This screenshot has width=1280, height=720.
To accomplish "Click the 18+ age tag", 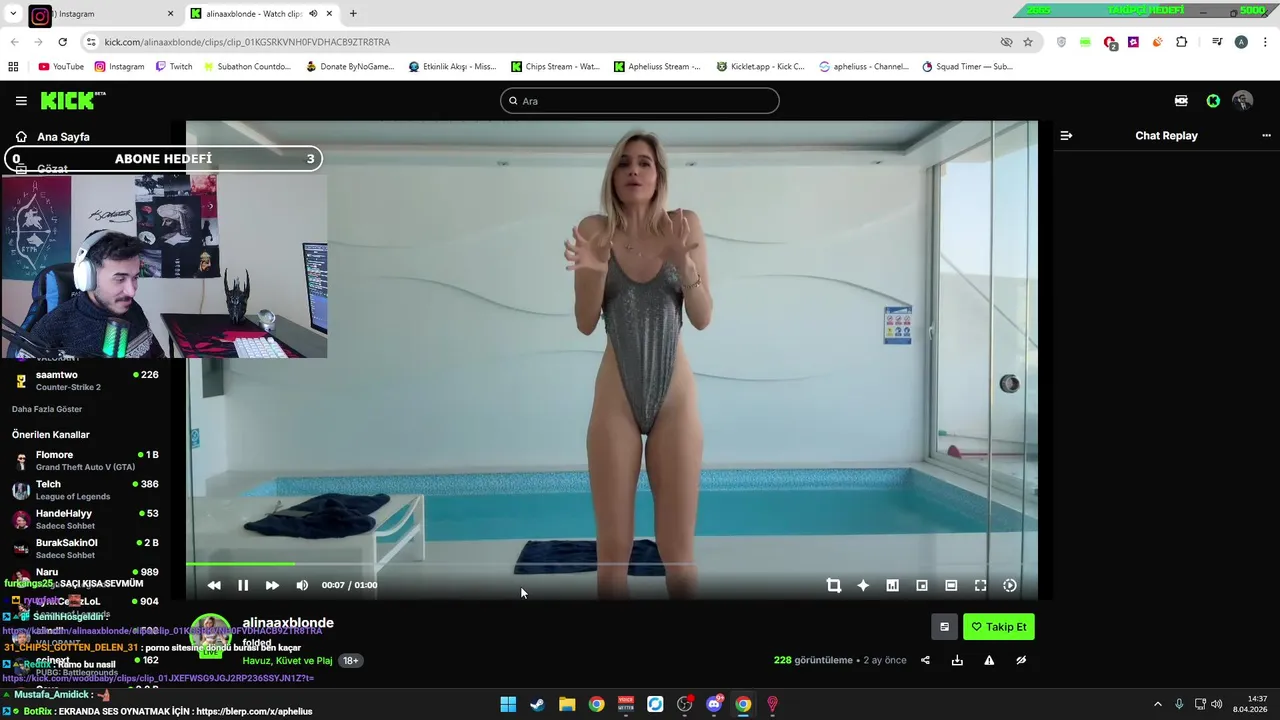I will (351, 661).
